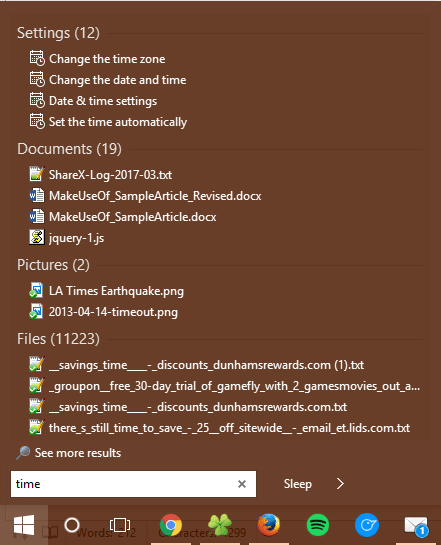Click image icon of 2013-04-14-timeout.png
This screenshot has width=441, height=545.
point(36,311)
